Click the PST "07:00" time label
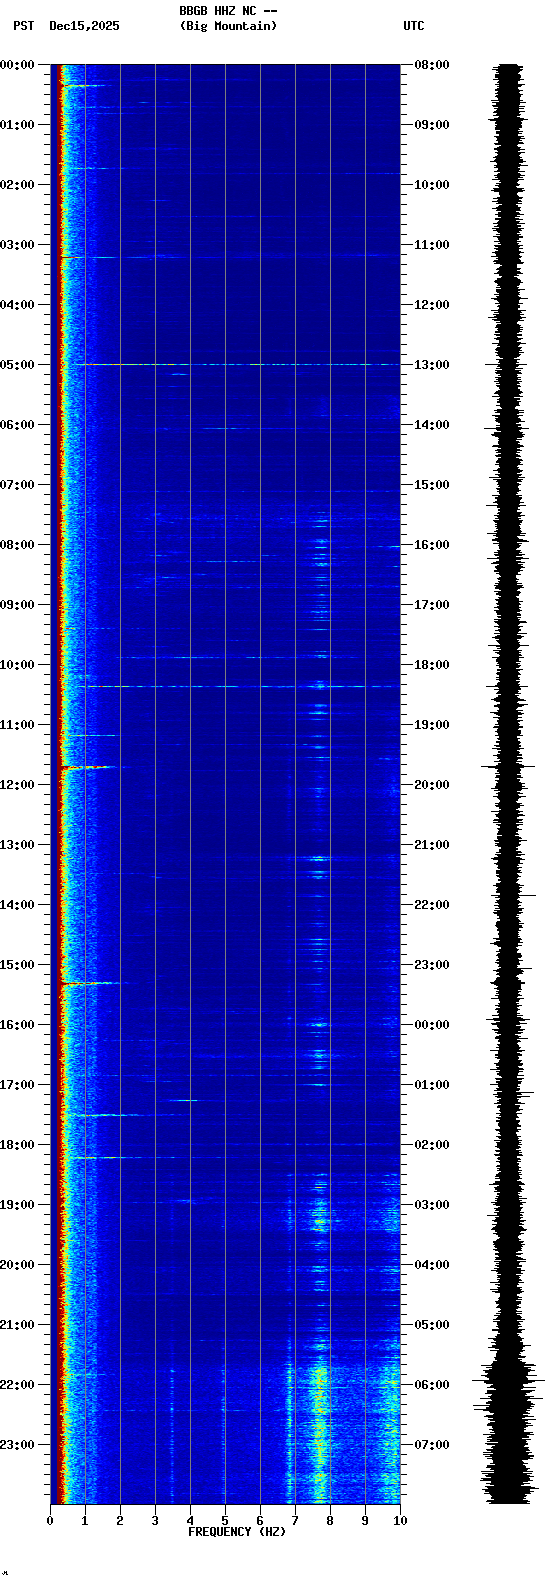 (x=17, y=485)
